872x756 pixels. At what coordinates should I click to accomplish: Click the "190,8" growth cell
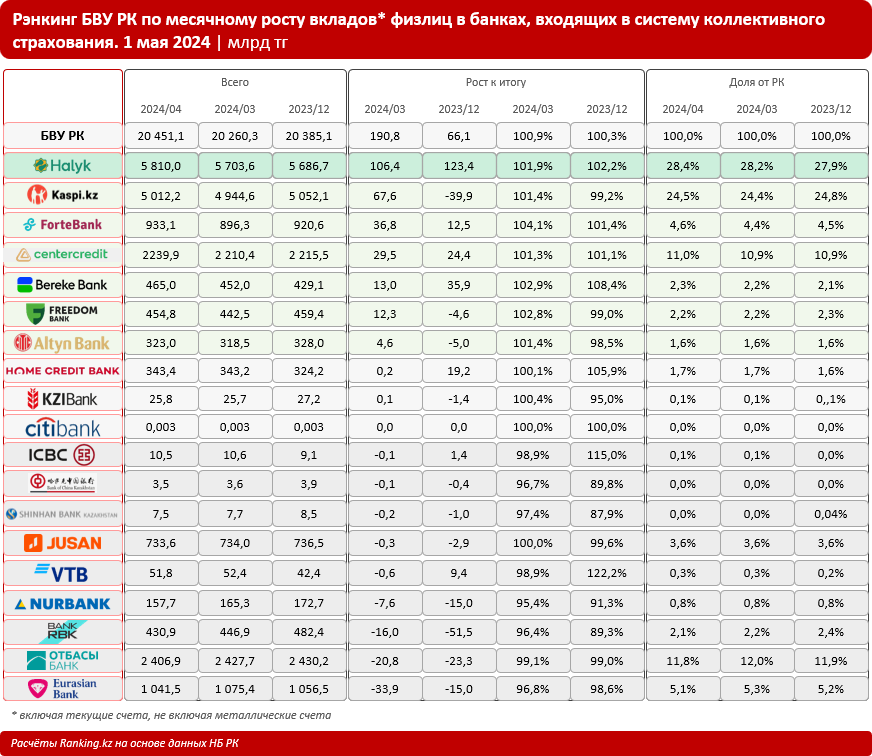(x=385, y=136)
